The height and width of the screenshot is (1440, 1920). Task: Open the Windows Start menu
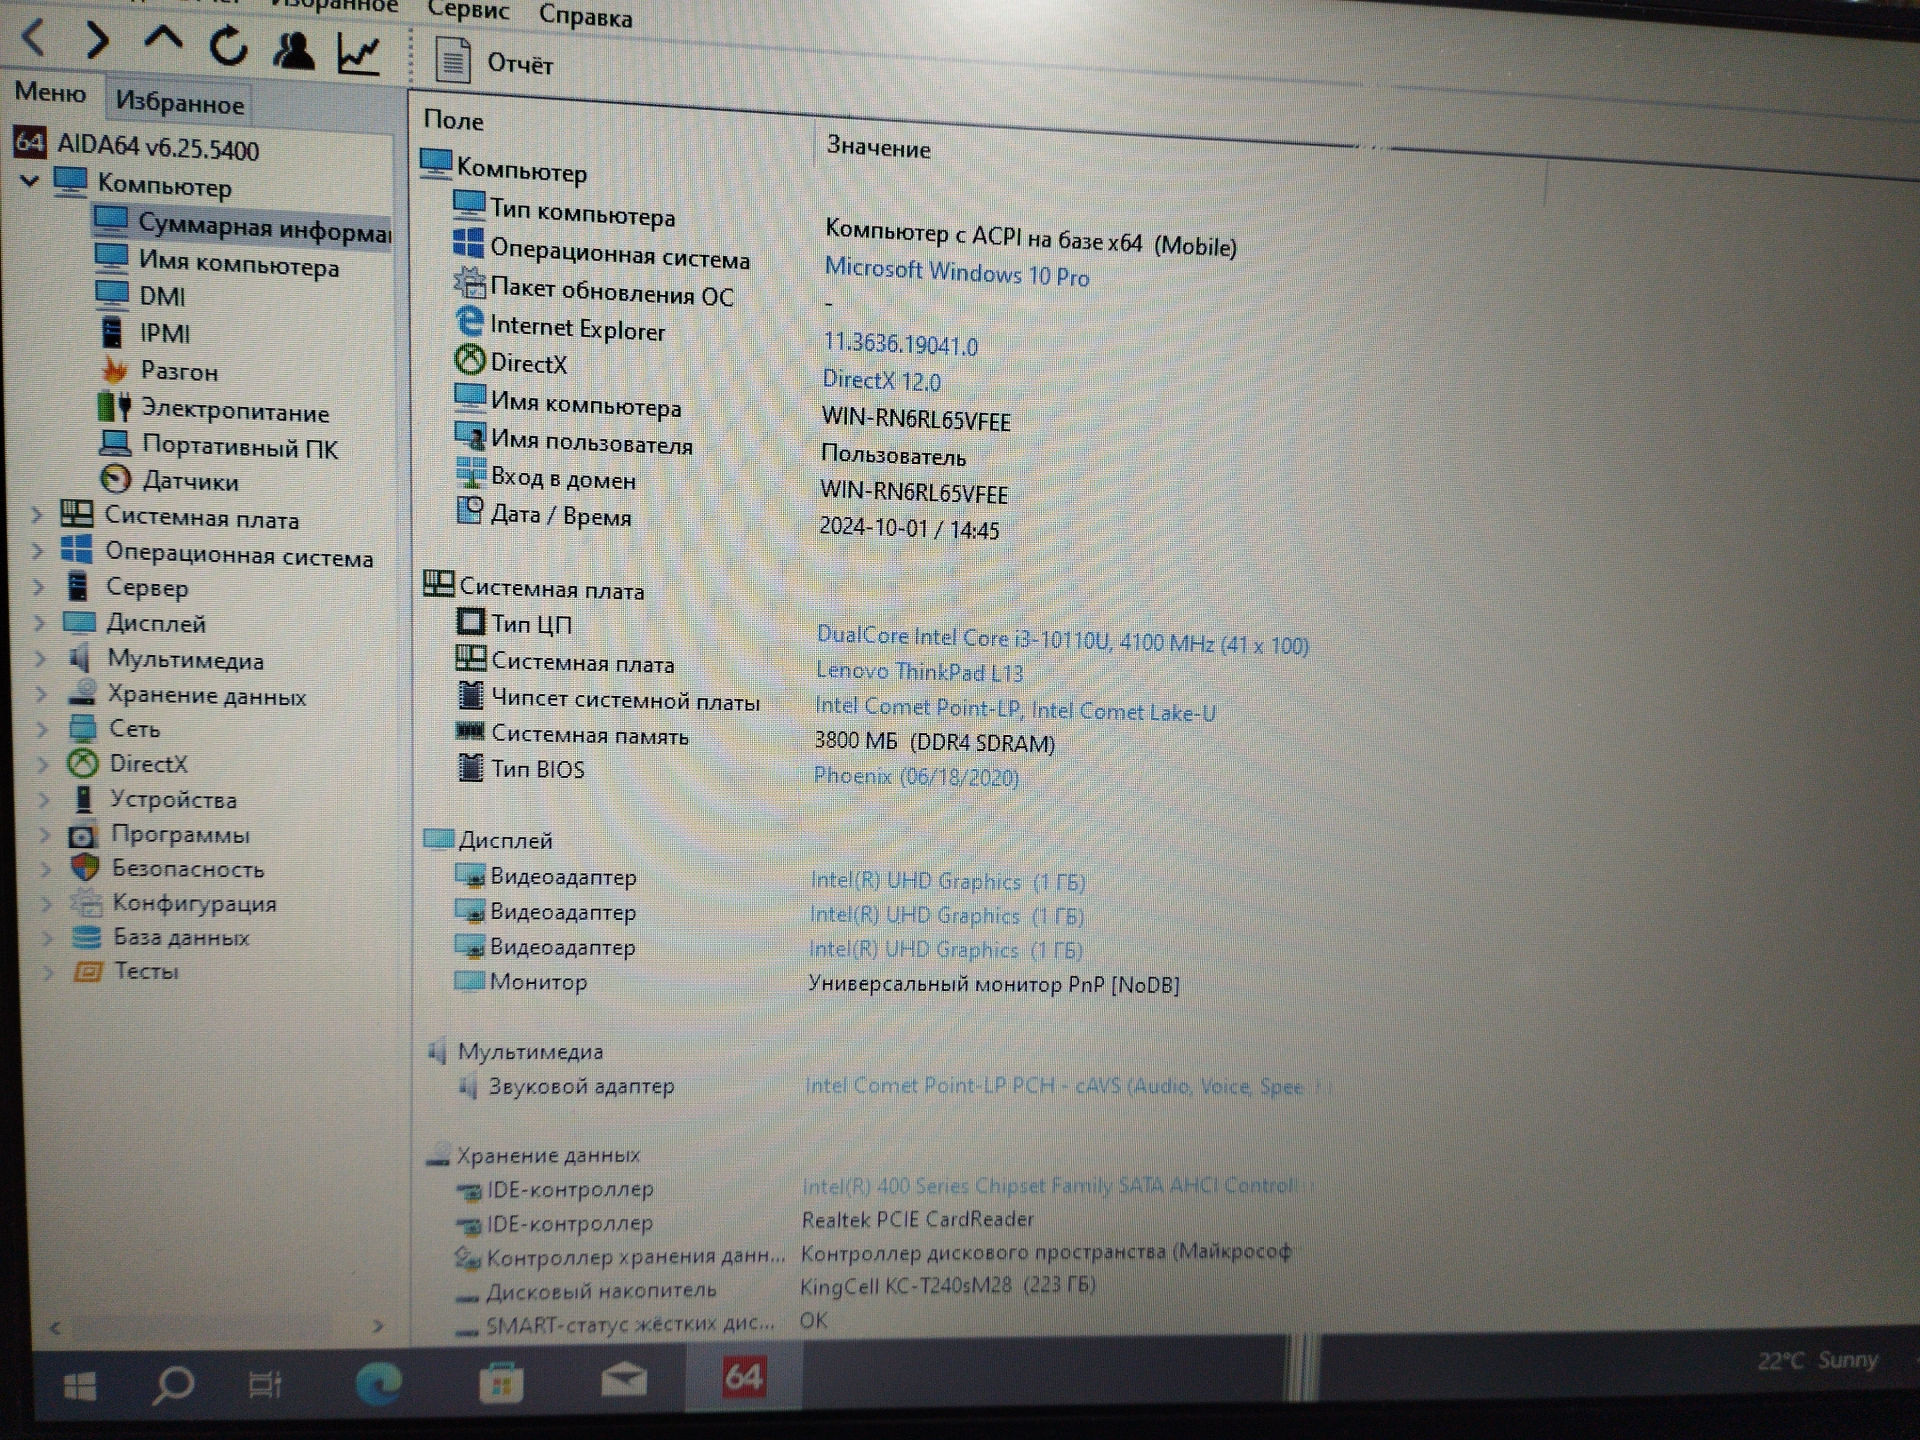[x=80, y=1385]
